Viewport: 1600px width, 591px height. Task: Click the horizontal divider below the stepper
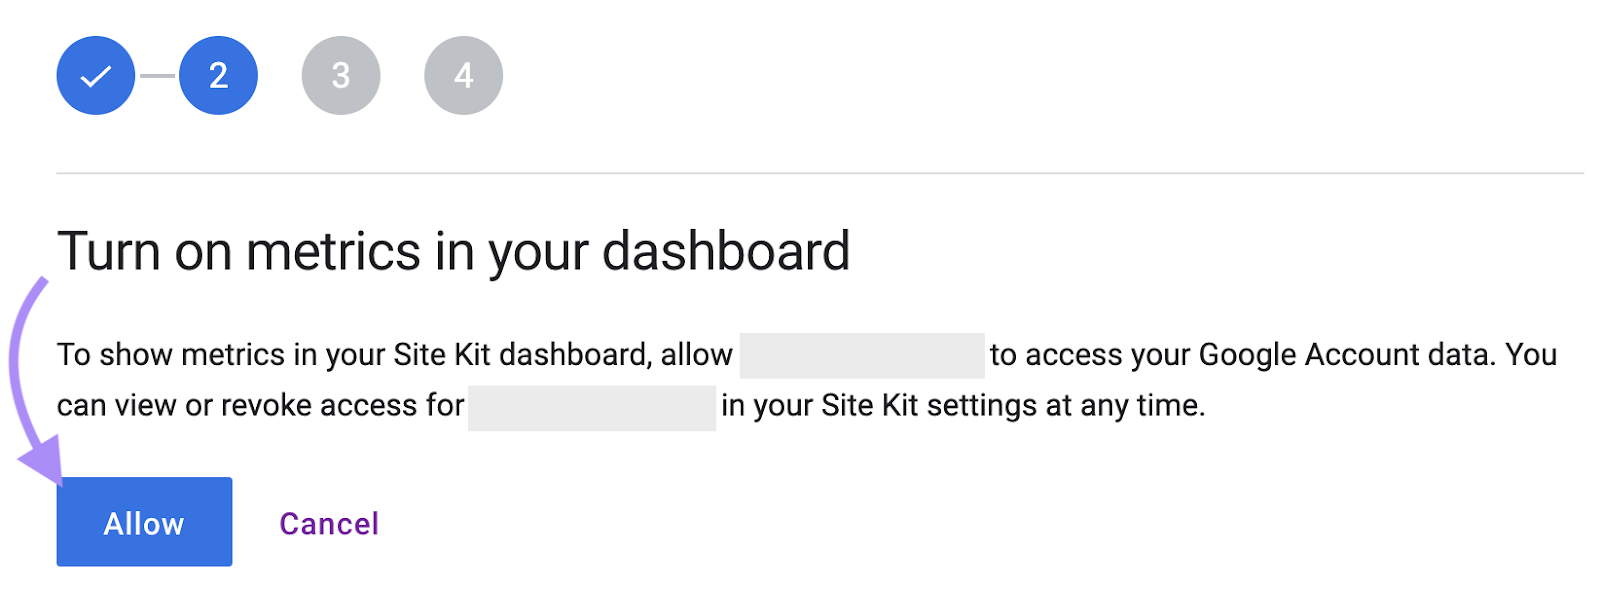800,170
